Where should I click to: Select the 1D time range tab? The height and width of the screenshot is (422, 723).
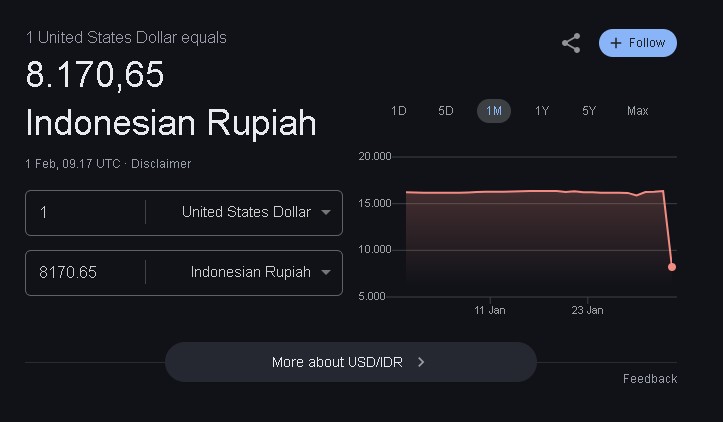click(398, 111)
